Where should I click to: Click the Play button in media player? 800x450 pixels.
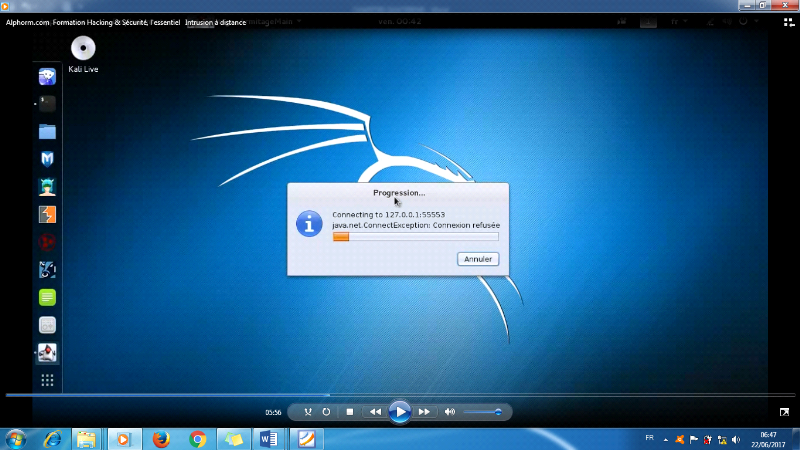click(x=399, y=411)
